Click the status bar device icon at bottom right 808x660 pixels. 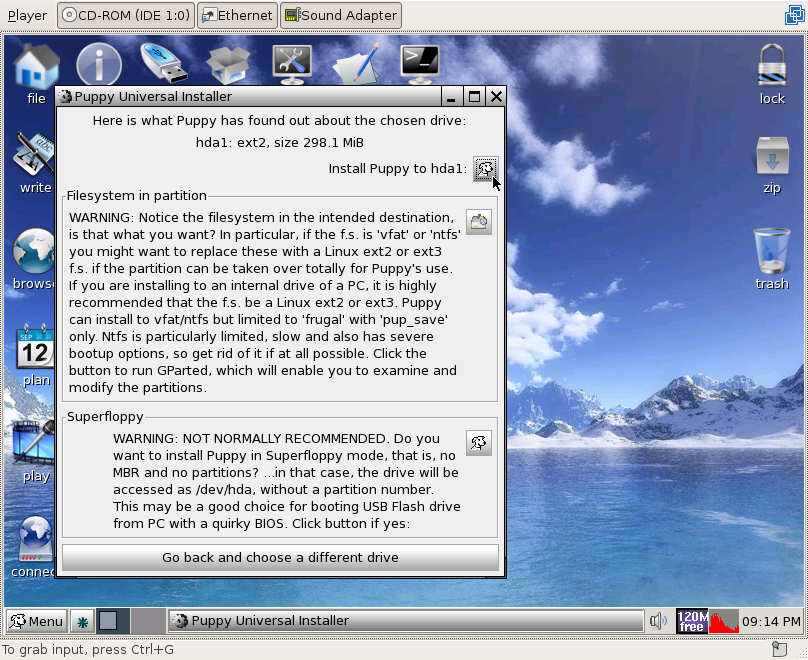click(779, 649)
